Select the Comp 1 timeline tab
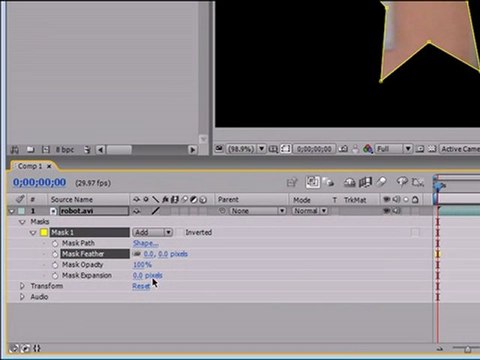480x360 pixels. 30,166
